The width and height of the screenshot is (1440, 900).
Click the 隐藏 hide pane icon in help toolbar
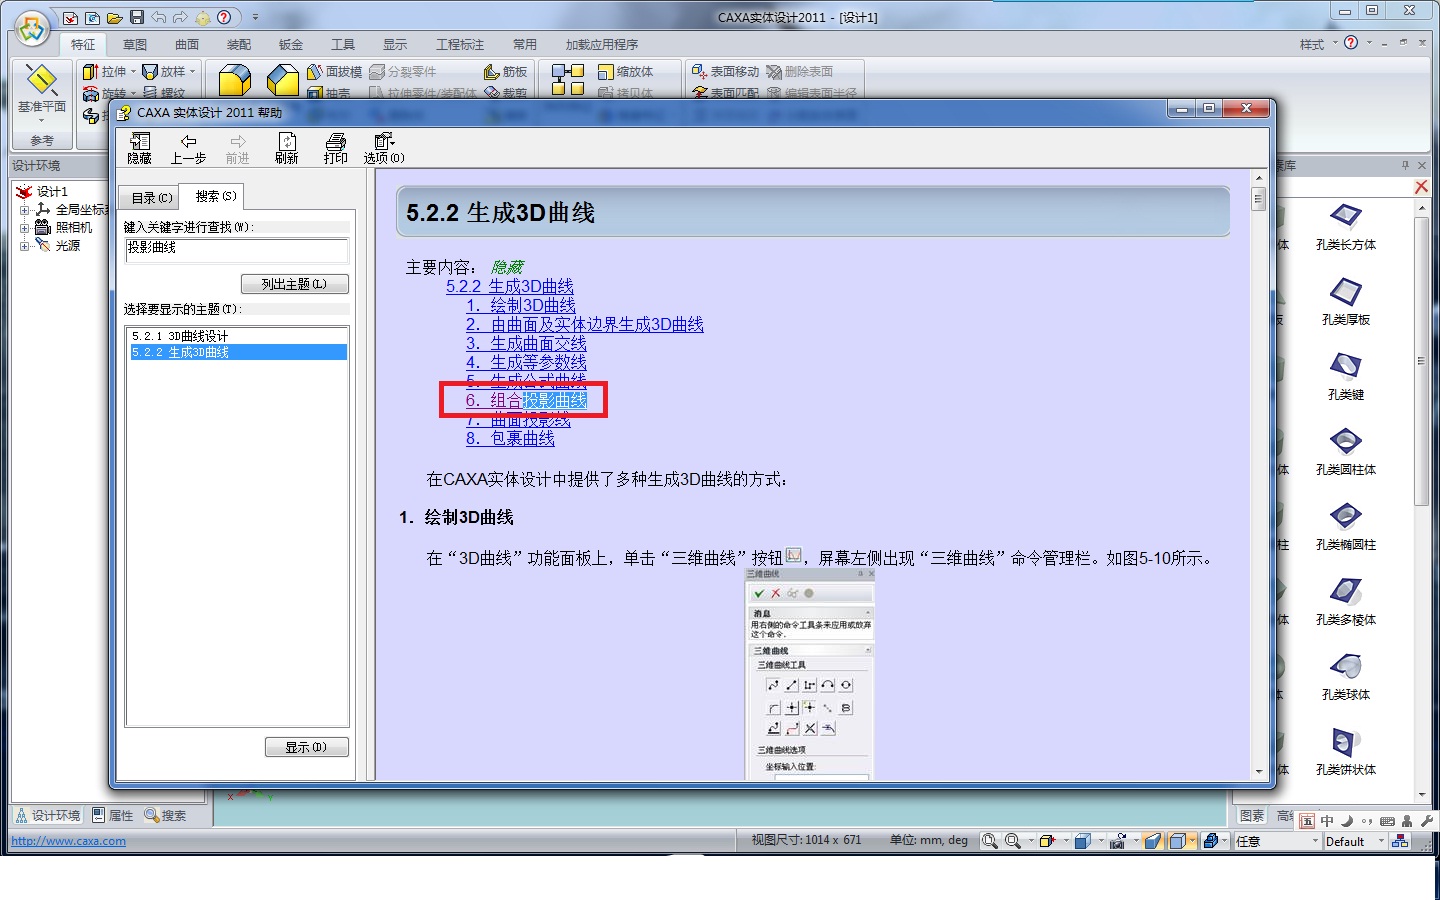point(140,148)
